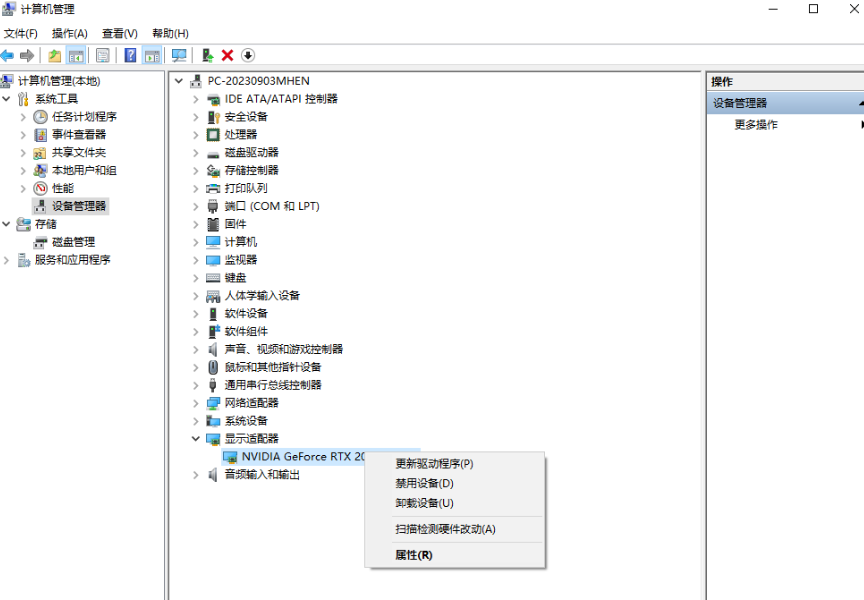Viewport: 864px width, 600px height.
Task: Click the red X uninstall device icon
Action: [x=227, y=55]
